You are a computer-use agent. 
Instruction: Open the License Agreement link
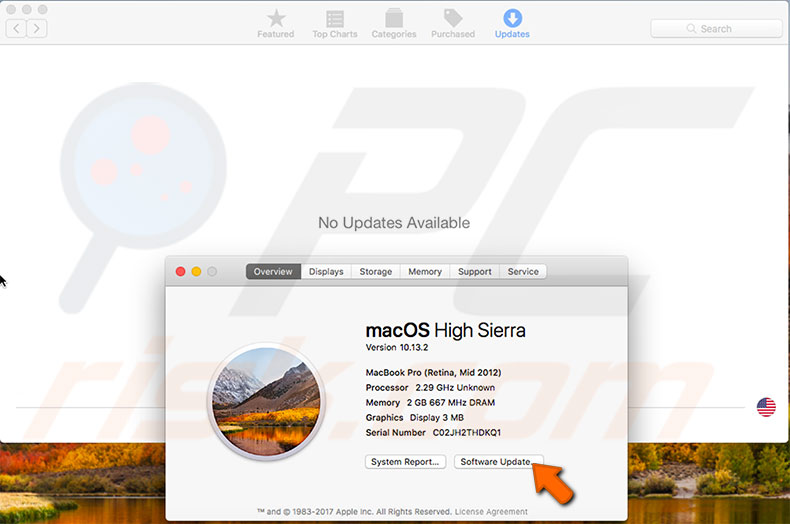pyautogui.click(x=491, y=511)
